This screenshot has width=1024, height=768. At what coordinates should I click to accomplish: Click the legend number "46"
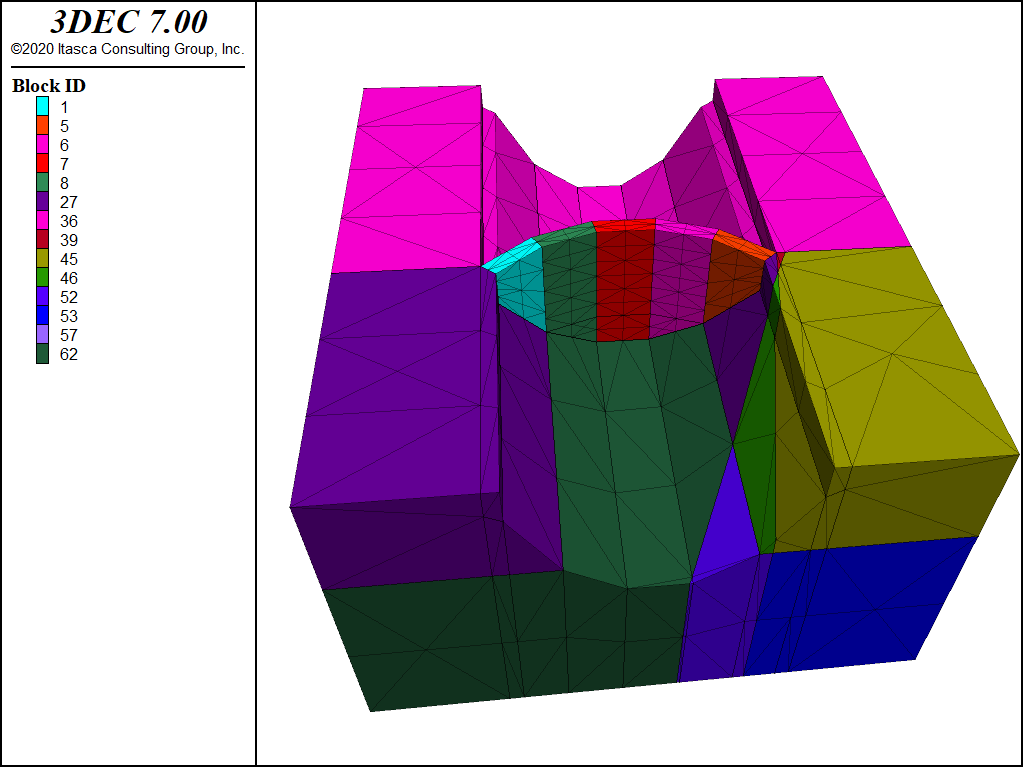69,278
